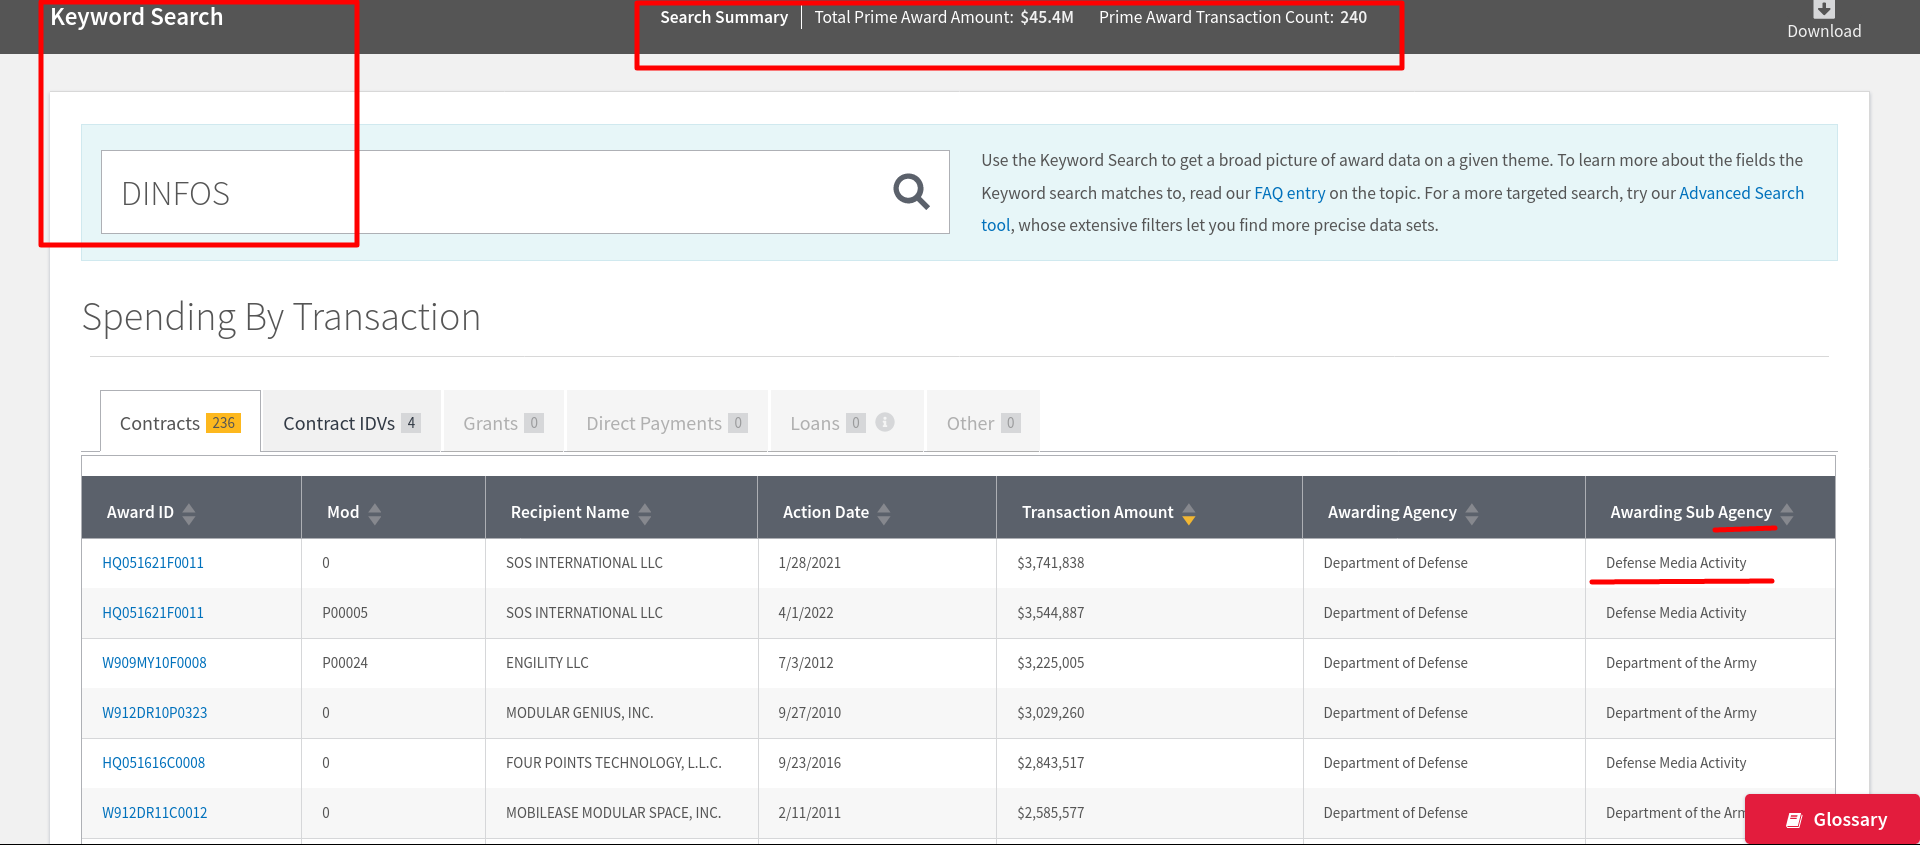Click the Download icon in the header
This screenshot has width=1920, height=845.
tap(1824, 10)
